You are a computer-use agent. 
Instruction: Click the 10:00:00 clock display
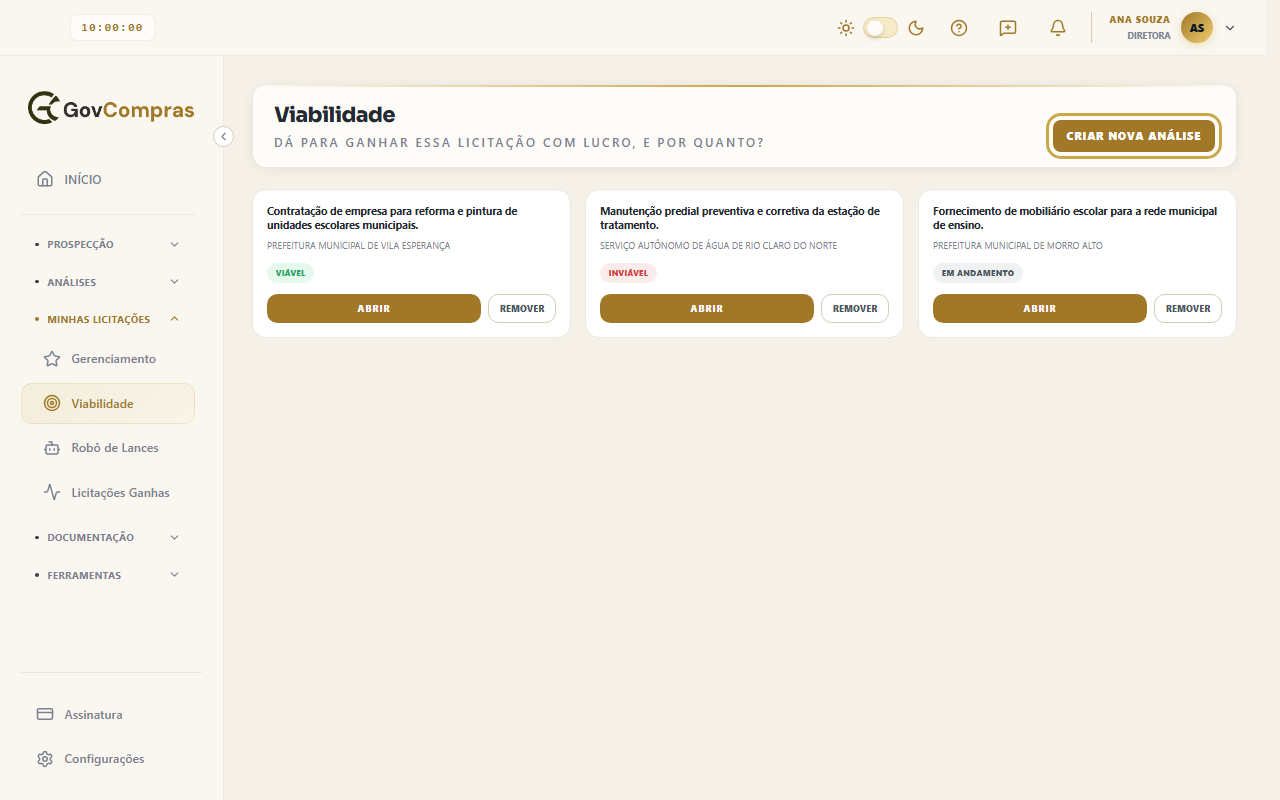[112, 28]
